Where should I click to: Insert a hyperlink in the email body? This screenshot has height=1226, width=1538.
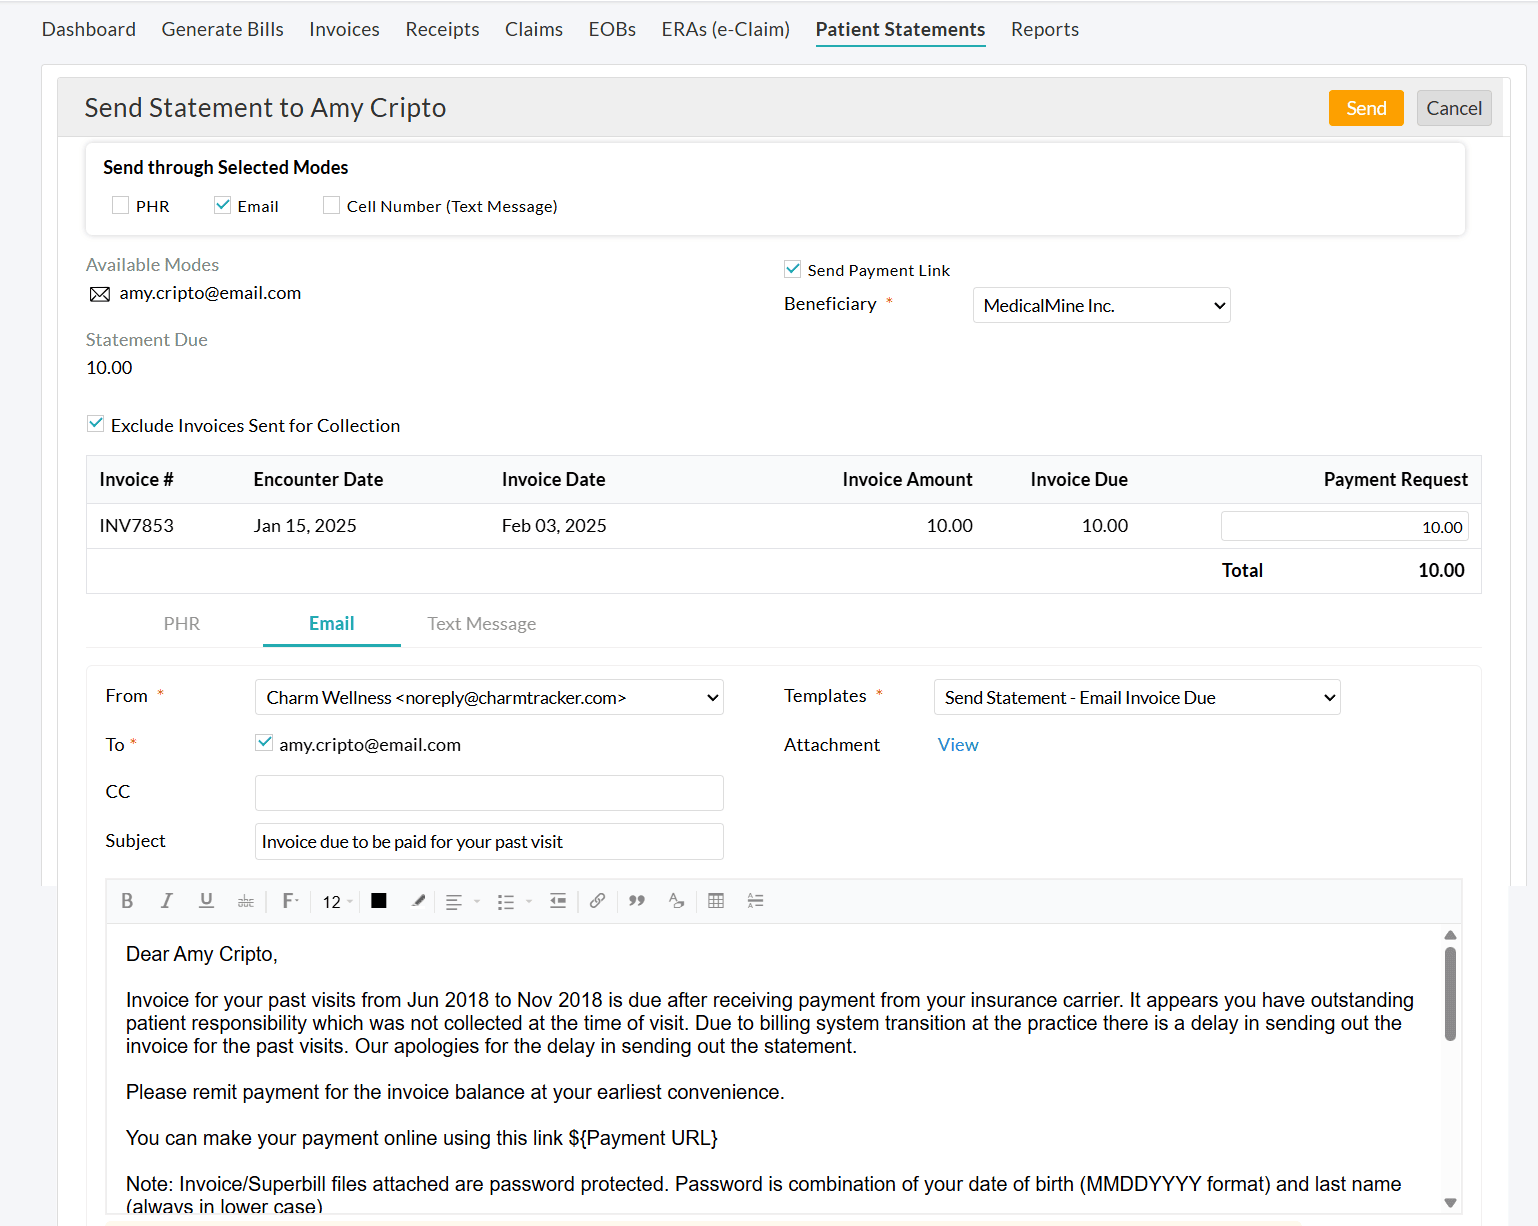tap(597, 901)
